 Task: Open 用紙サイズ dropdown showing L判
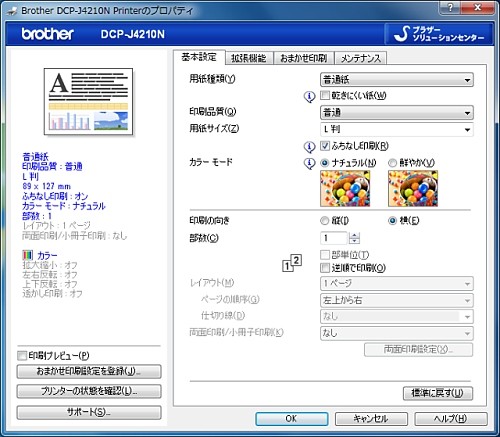(397, 129)
